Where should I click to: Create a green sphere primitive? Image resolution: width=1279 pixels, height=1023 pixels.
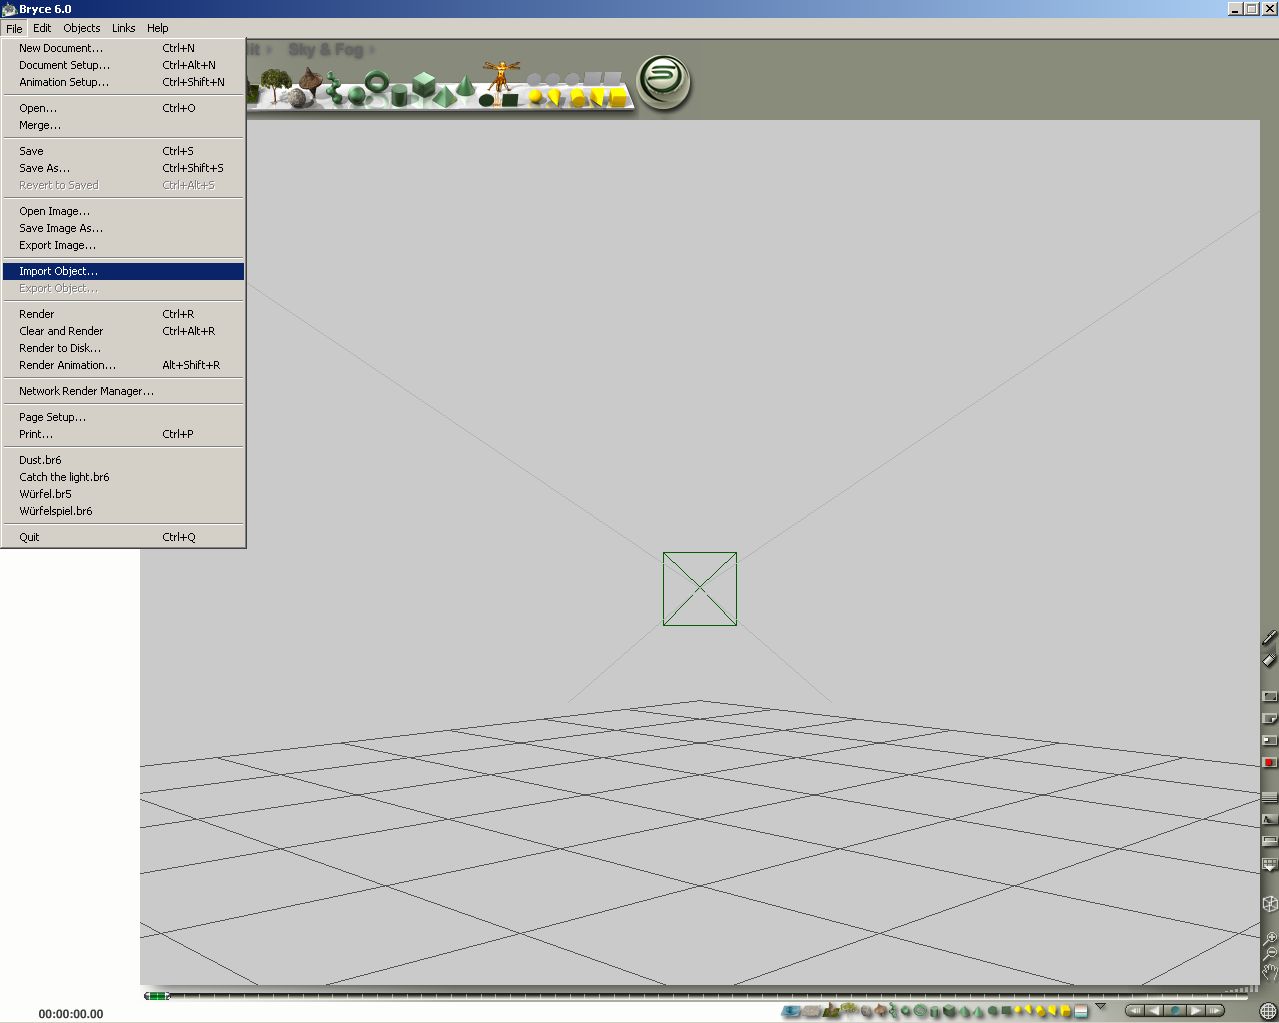(x=356, y=96)
